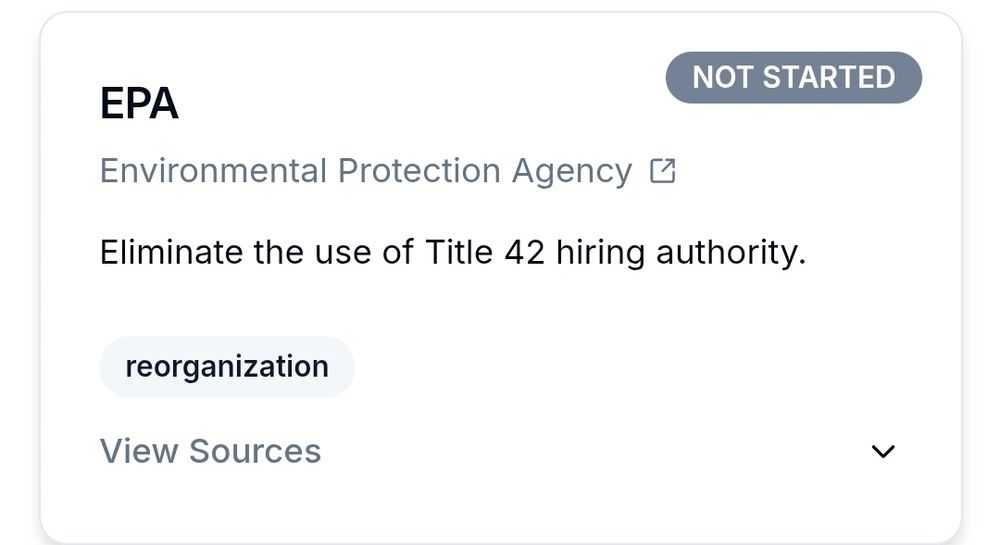Screen dimensions: 1000x545
Task: Click the word Sources in View Sources
Action: pos(255,451)
